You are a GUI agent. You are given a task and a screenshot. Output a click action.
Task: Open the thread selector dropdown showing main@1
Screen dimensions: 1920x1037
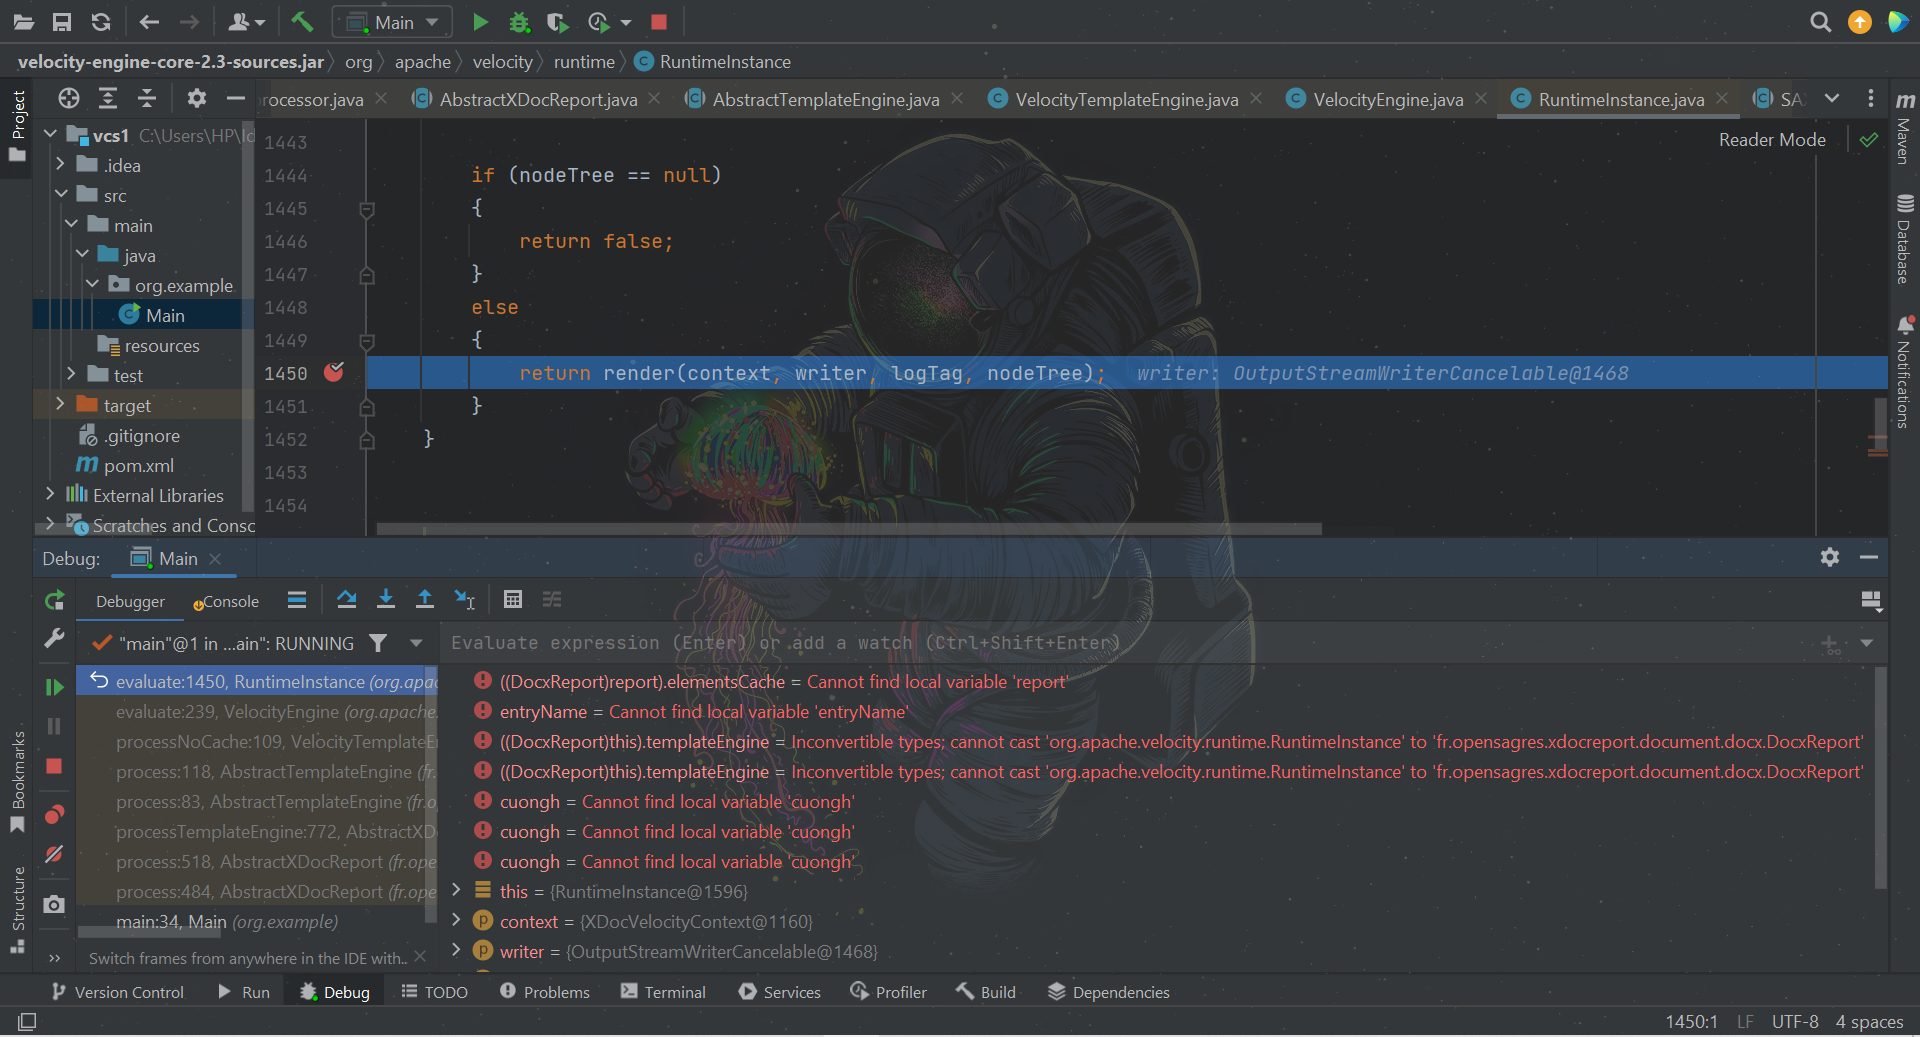pyautogui.click(x=416, y=643)
